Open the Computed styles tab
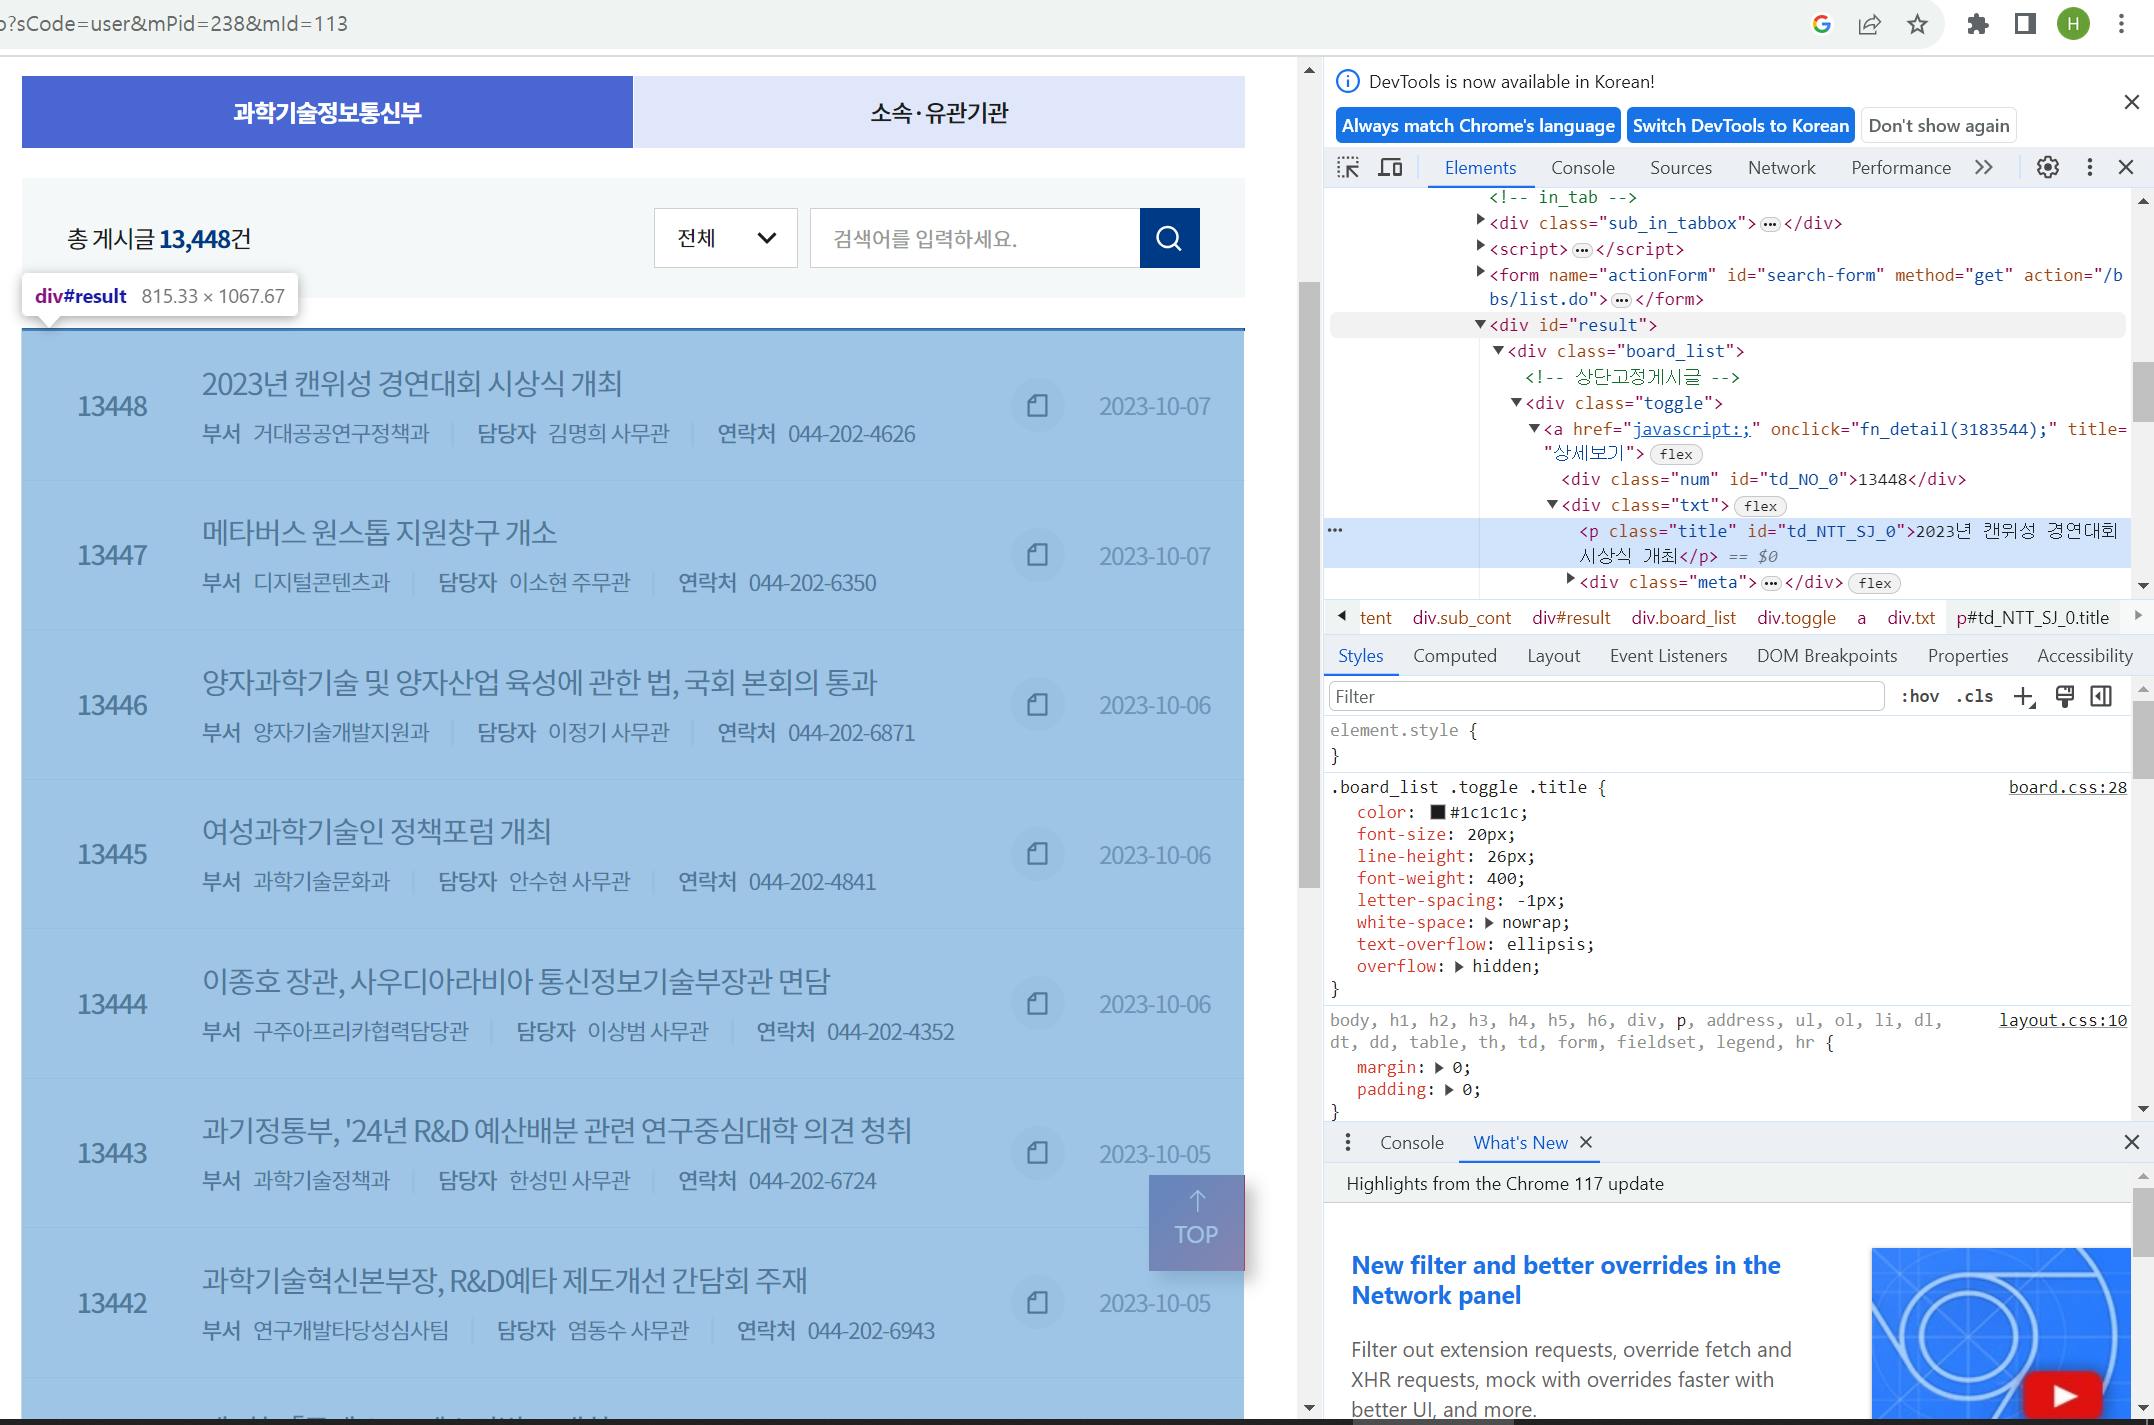 pyautogui.click(x=1454, y=656)
